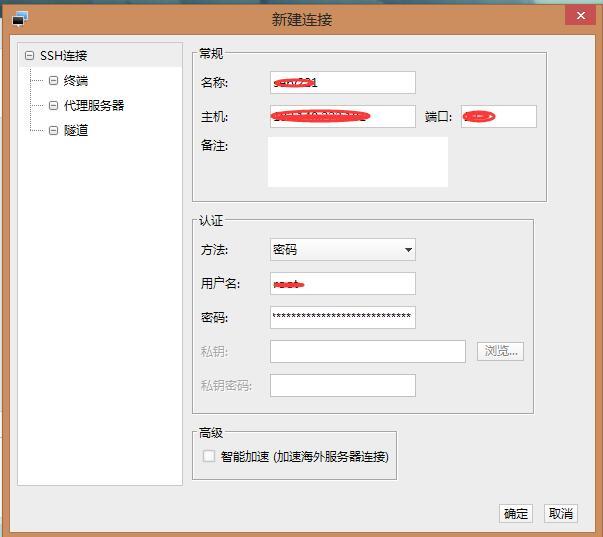Focus the 名称 input field
The width and height of the screenshot is (603, 537).
click(x=343, y=82)
